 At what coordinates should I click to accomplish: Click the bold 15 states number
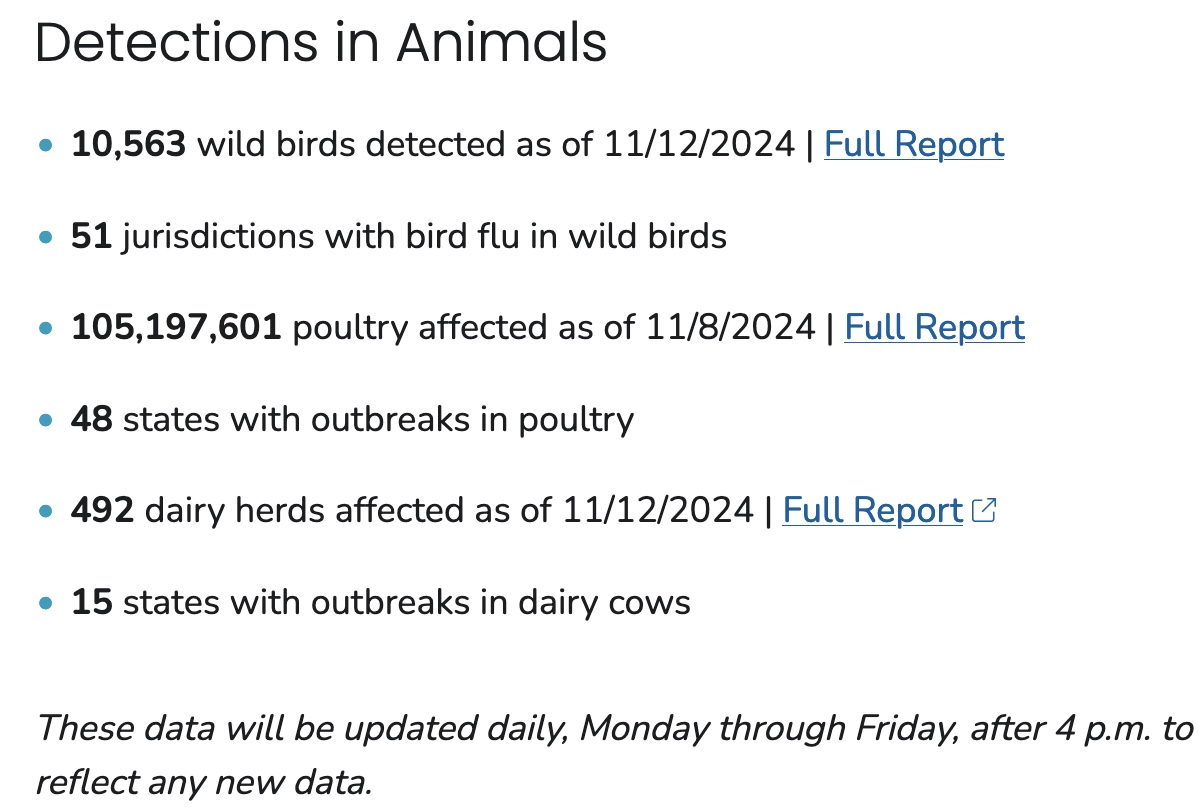[91, 603]
